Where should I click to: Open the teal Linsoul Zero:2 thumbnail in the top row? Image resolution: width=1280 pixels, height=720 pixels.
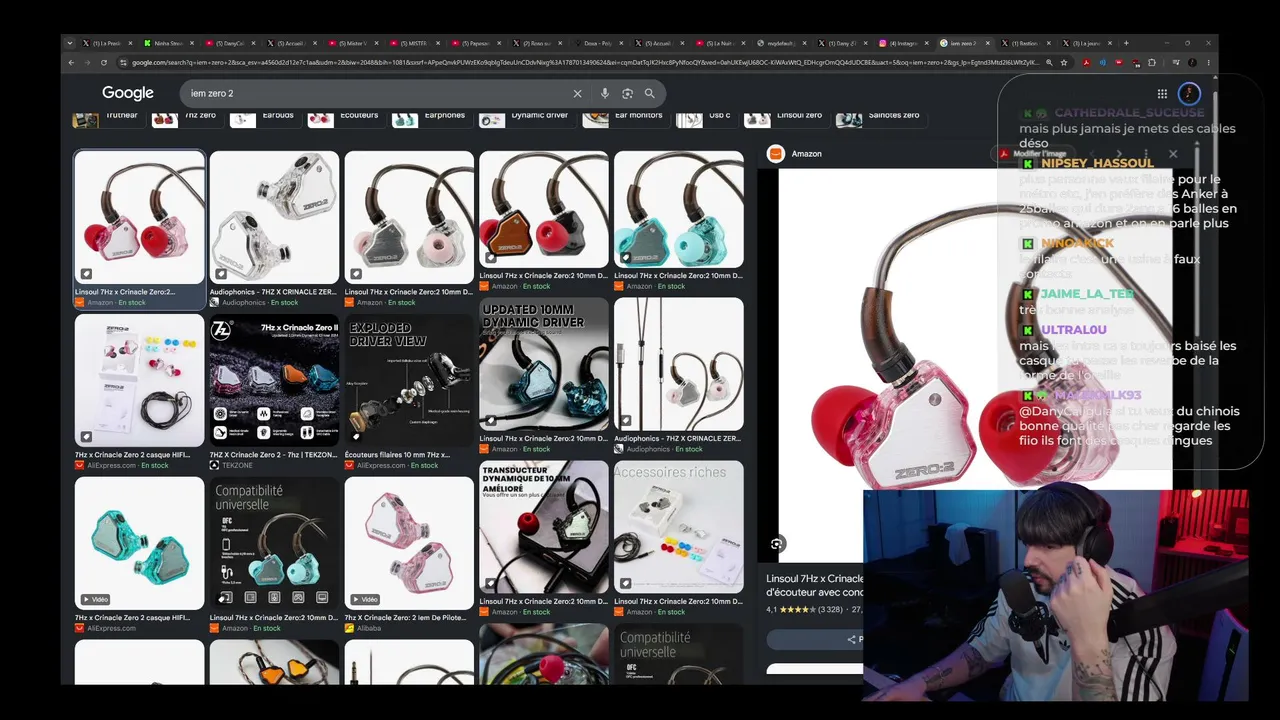[x=679, y=210]
